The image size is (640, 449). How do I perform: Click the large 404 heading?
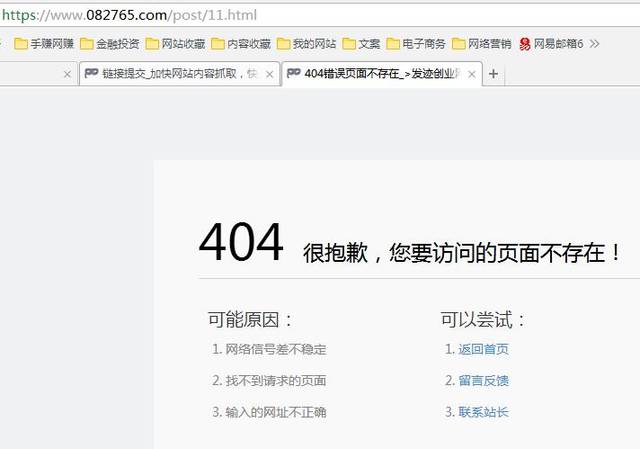(241, 242)
